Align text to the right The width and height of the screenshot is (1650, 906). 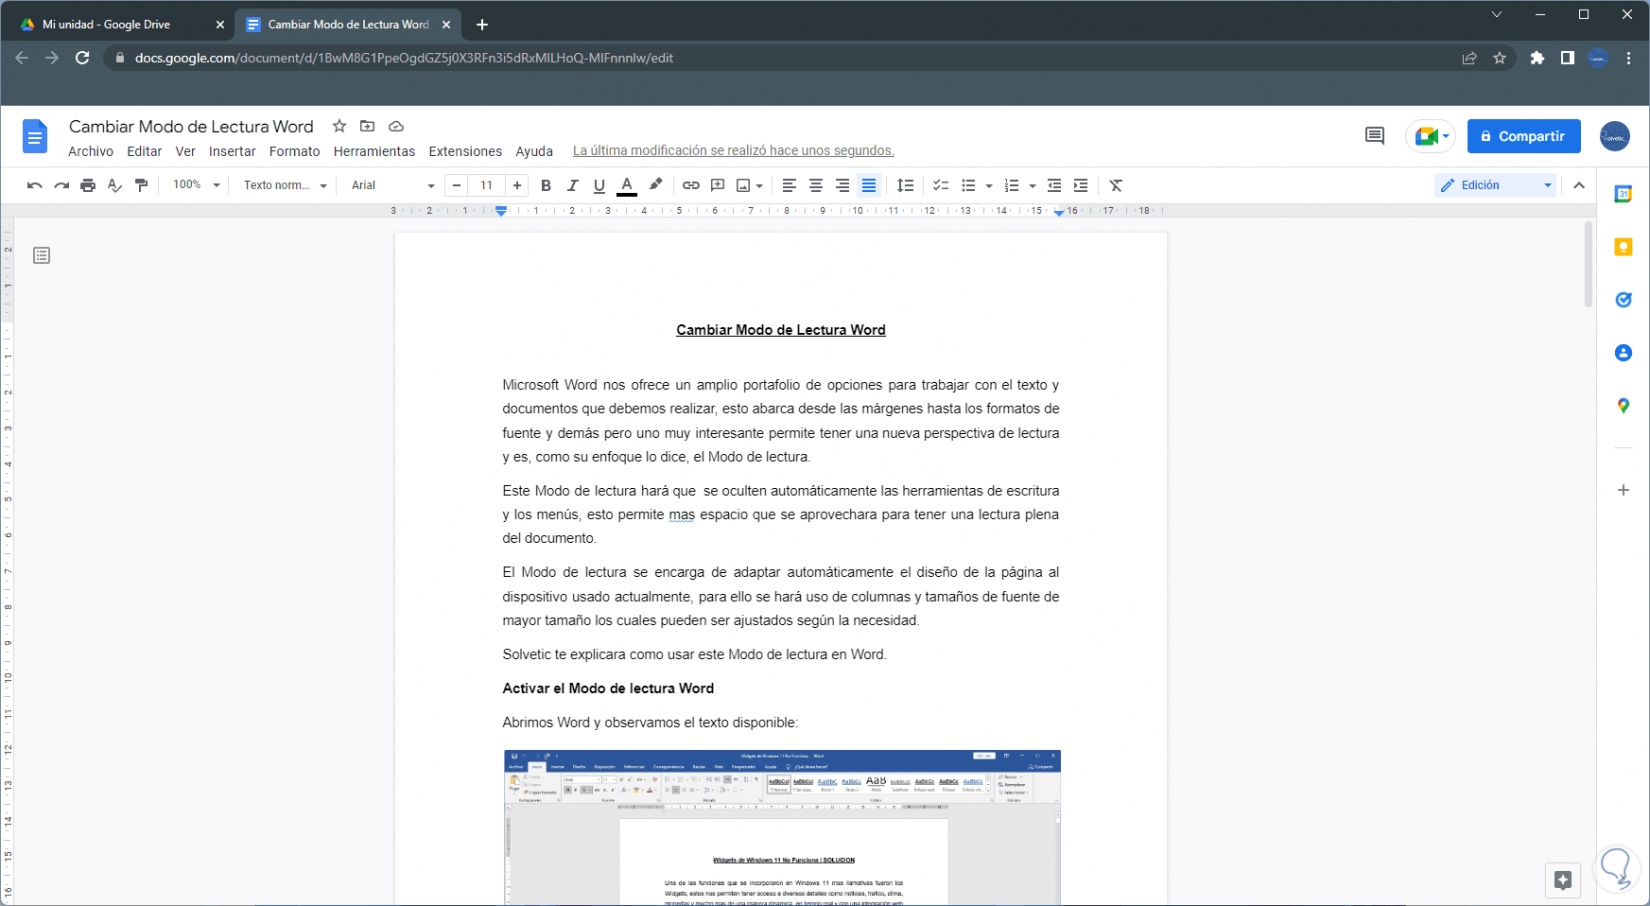842,185
